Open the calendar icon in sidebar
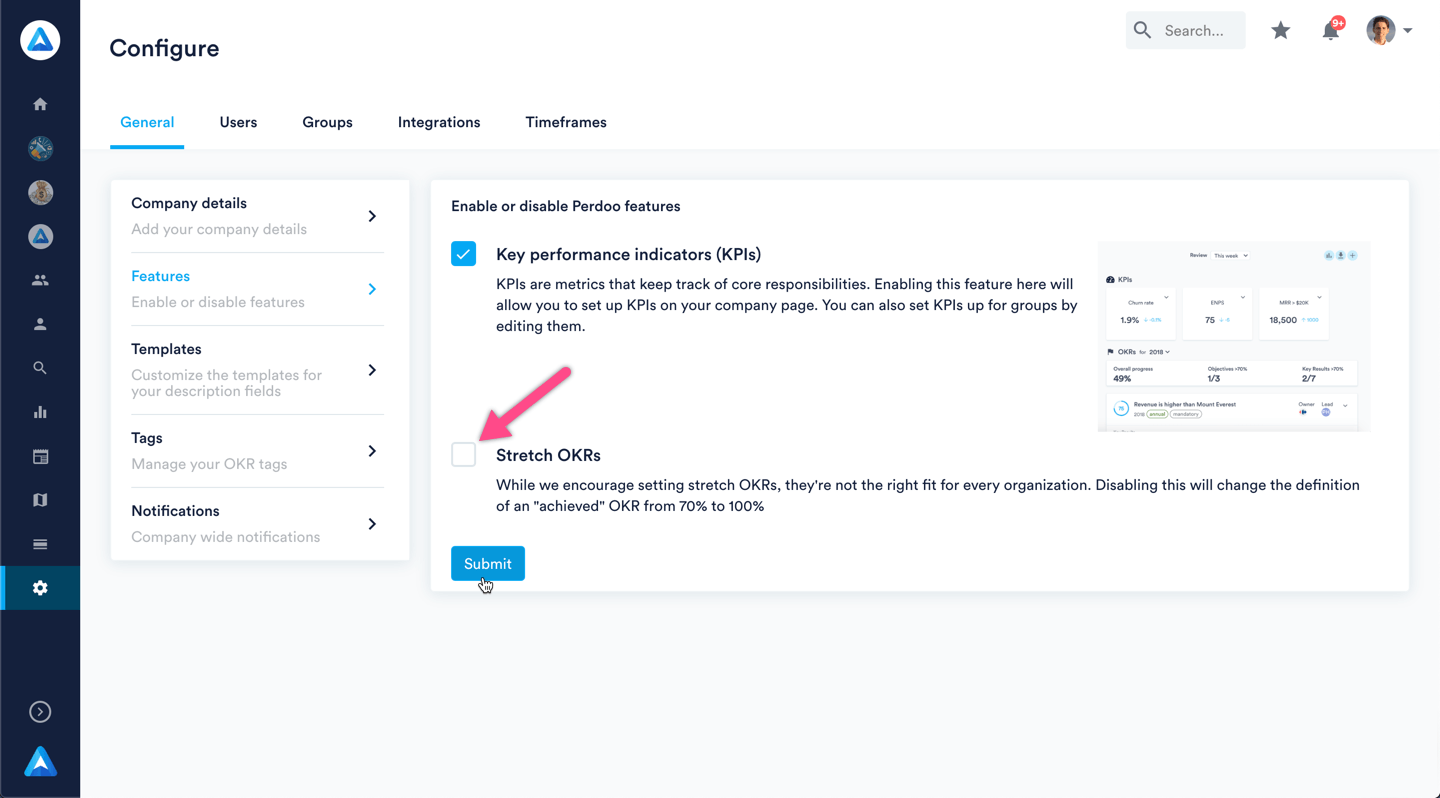1440x798 pixels. pos(40,456)
